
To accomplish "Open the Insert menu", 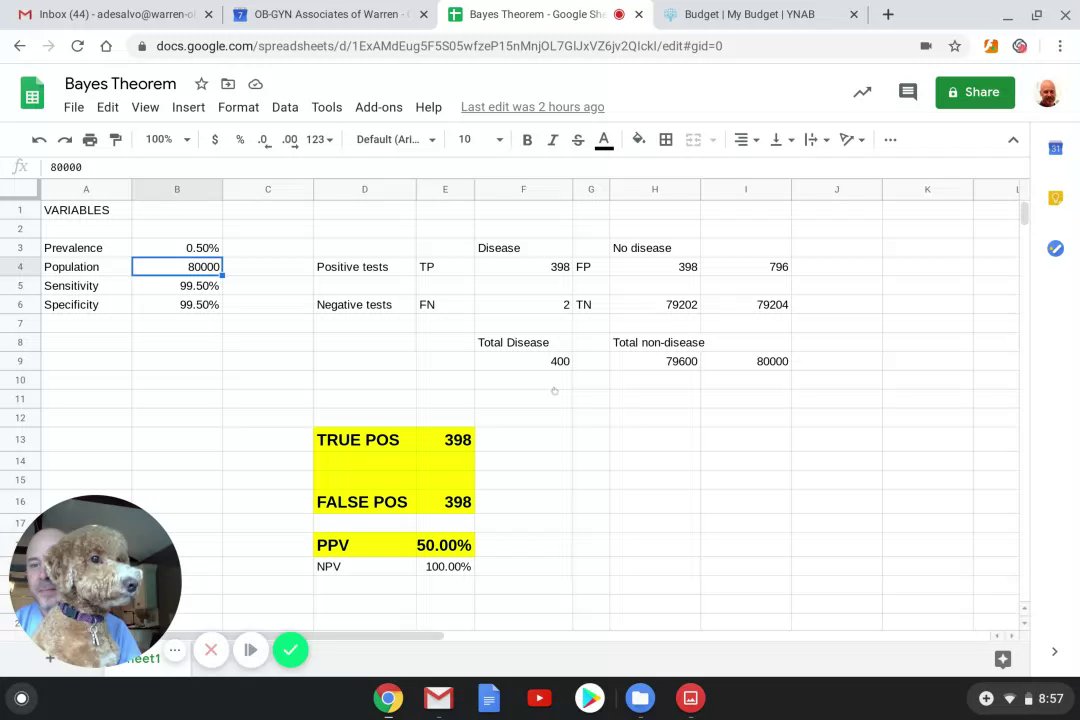I will [x=188, y=107].
